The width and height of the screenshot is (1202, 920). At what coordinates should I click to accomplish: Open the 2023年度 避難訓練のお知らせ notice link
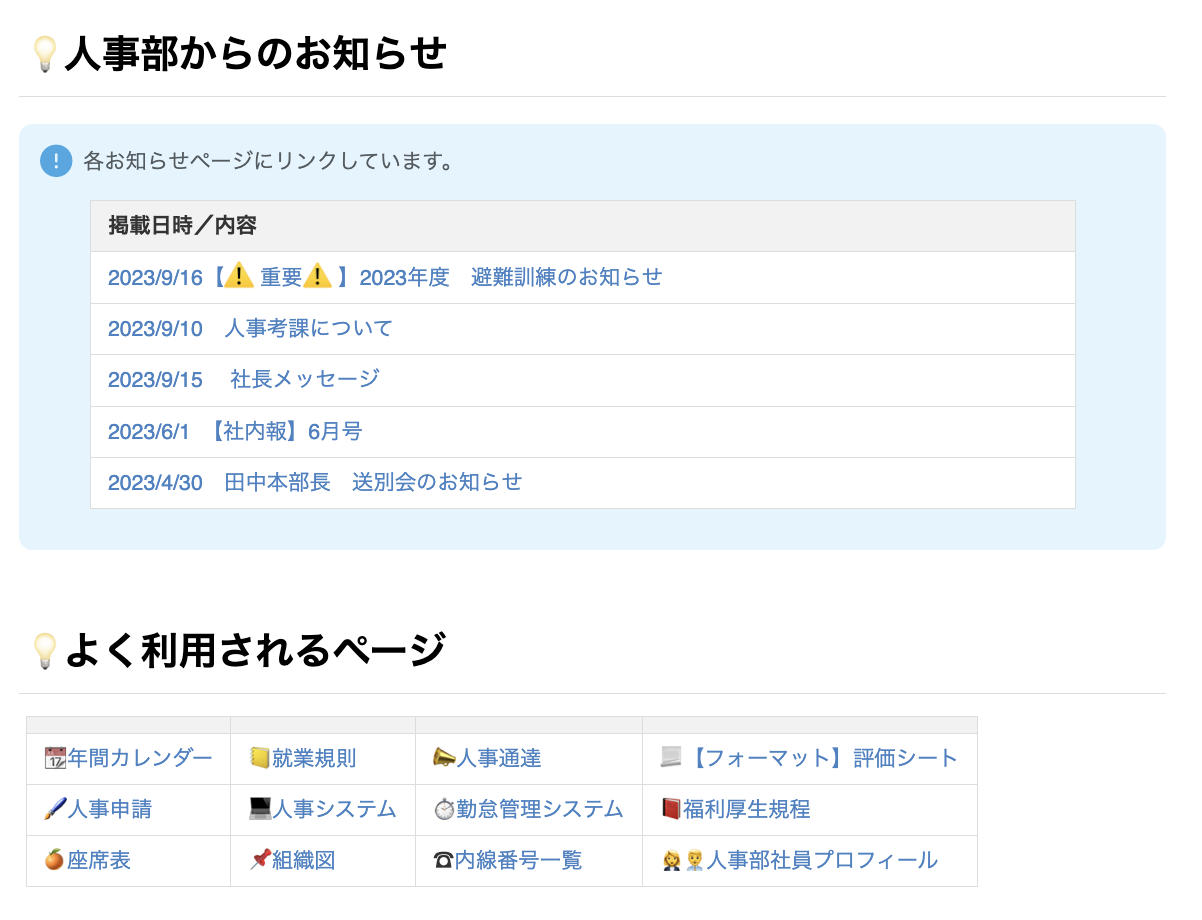click(x=385, y=277)
